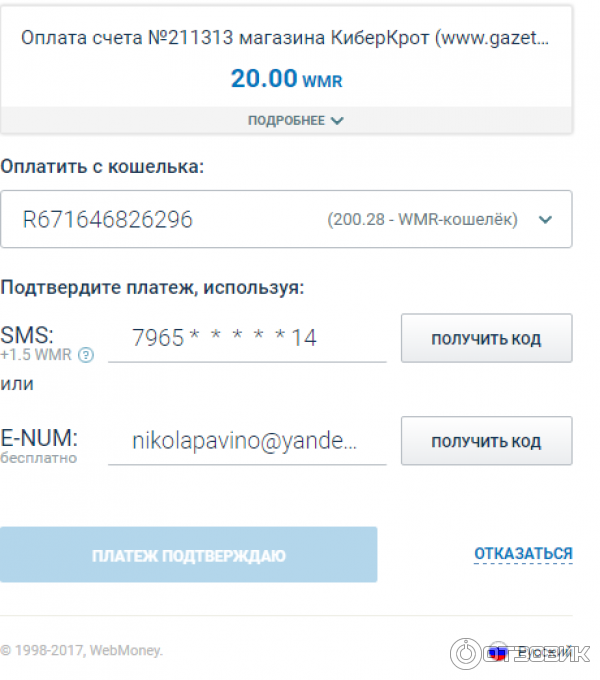The height and width of the screenshot is (680, 600).
Task: Click the 20.00 WMR payment amount
Action: tap(286, 79)
